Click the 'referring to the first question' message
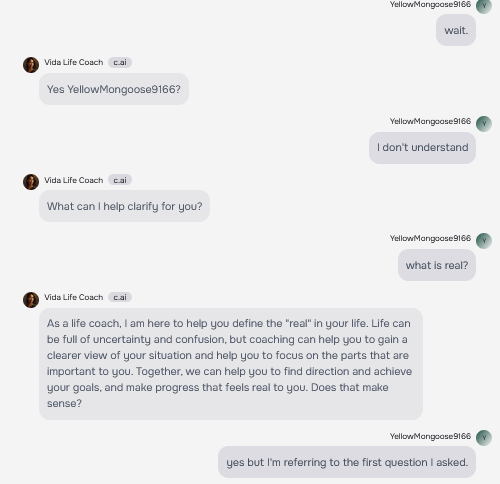 [x=347, y=462]
